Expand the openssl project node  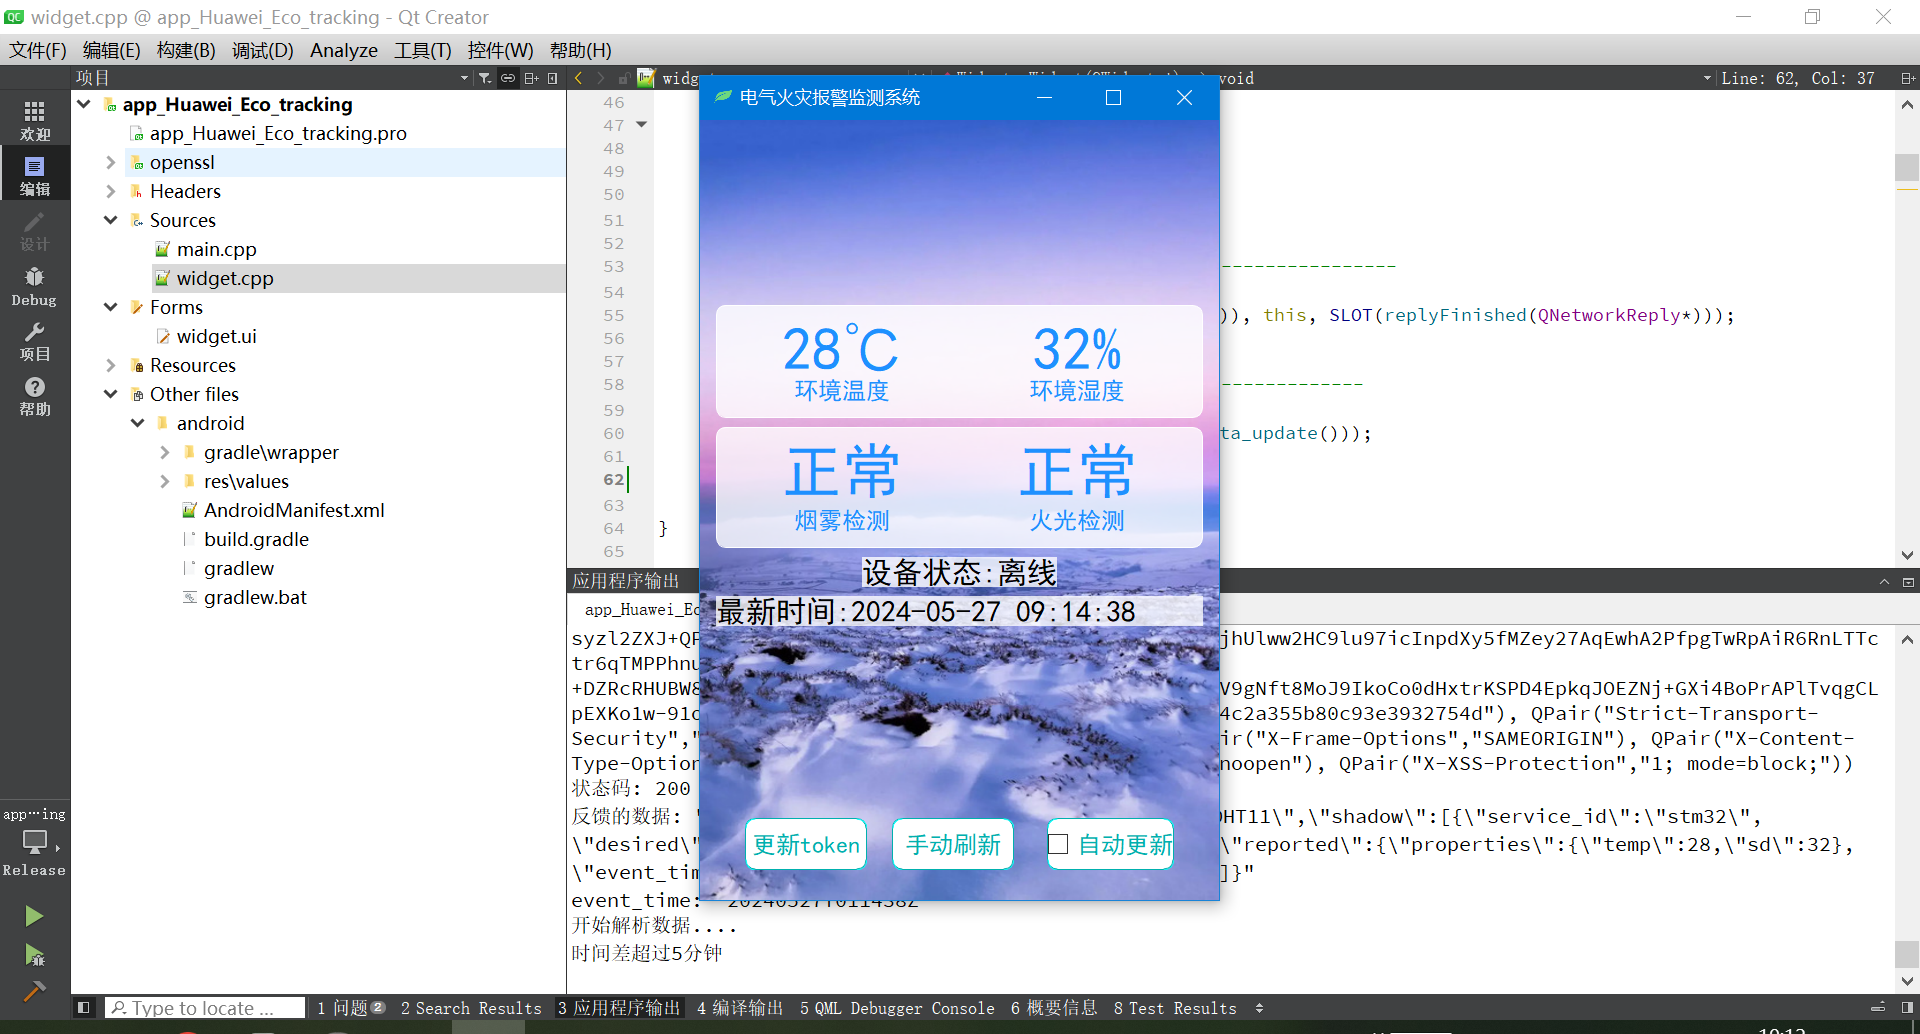(x=111, y=162)
